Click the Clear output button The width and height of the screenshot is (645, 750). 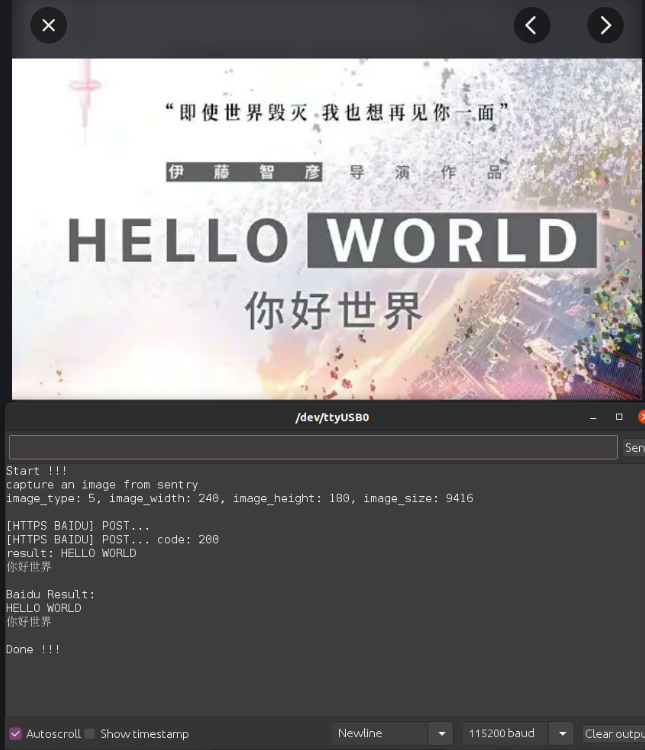point(614,733)
